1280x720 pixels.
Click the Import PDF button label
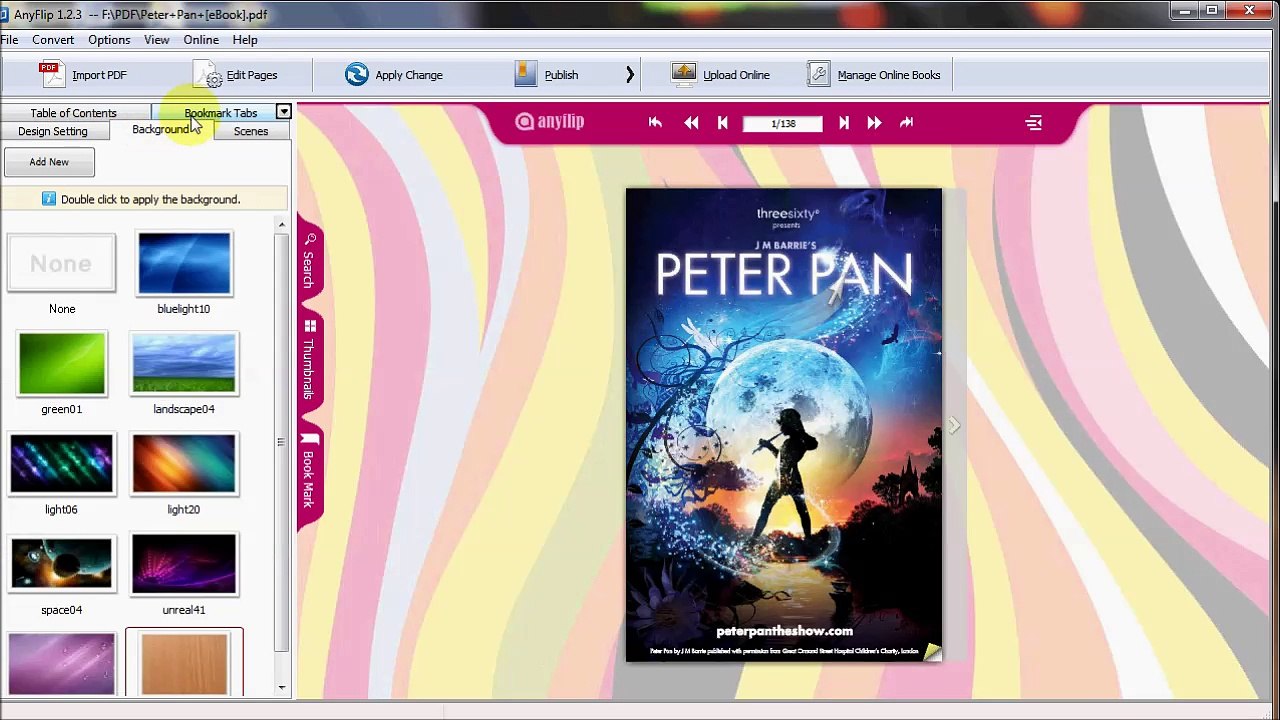tap(99, 75)
